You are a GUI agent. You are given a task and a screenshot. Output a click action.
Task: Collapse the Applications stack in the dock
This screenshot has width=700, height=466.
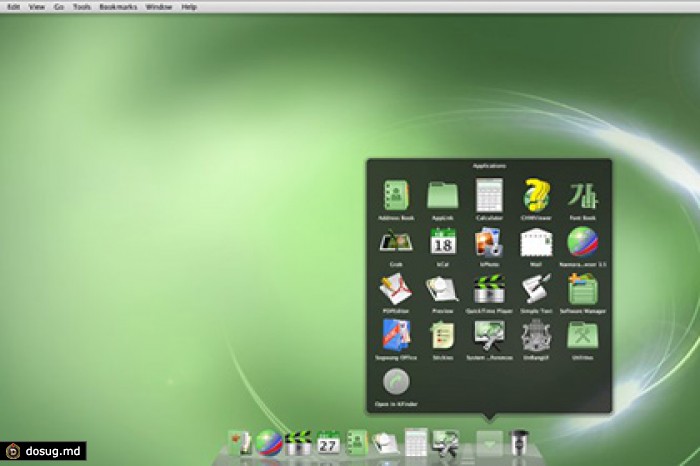489,444
